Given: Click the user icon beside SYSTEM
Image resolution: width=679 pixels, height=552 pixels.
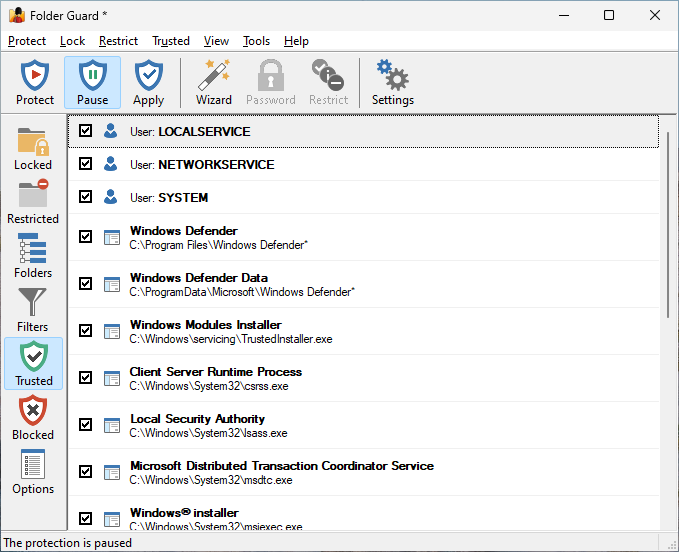Looking at the screenshot, I should coord(110,197).
